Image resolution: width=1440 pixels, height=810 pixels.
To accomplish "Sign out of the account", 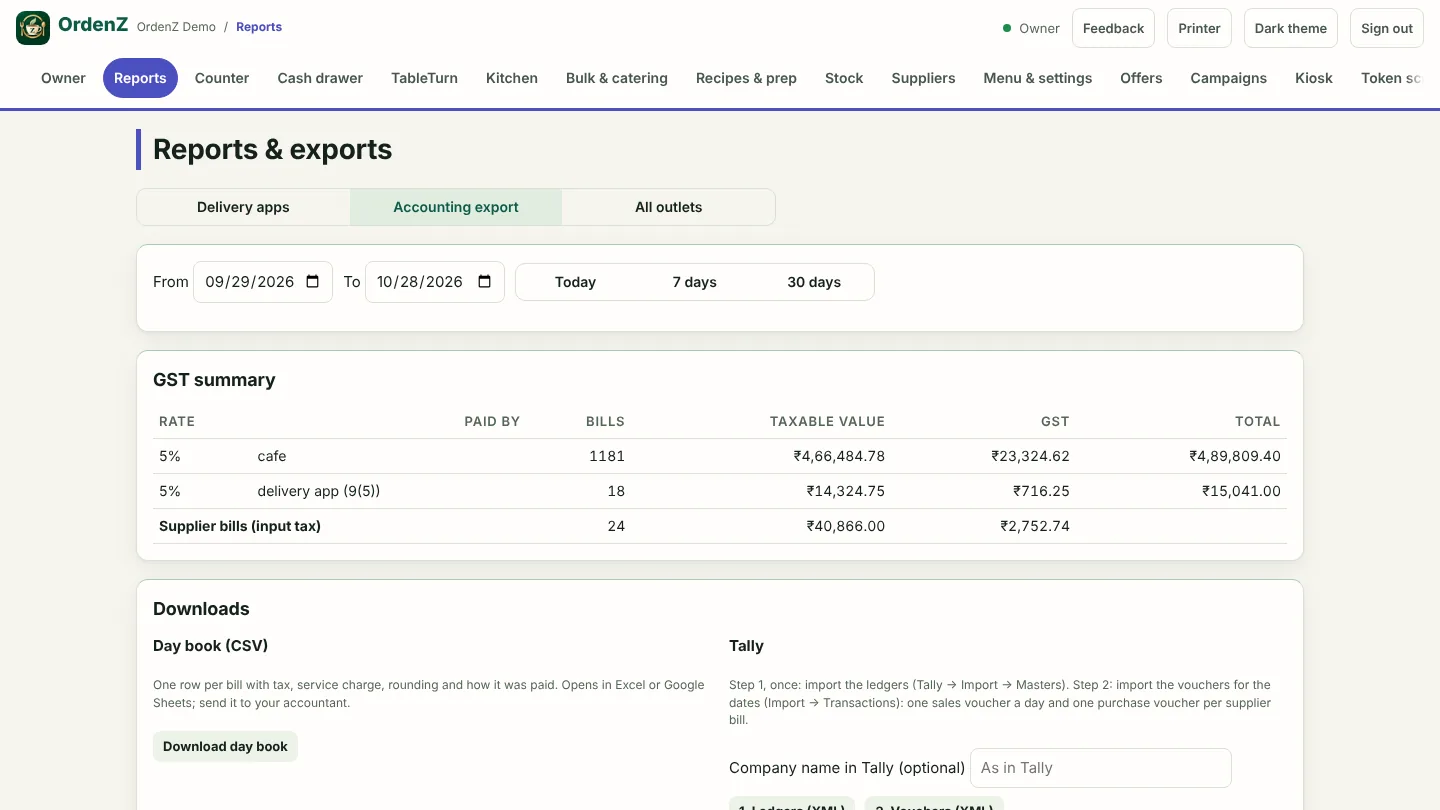I will (1387, 28).
